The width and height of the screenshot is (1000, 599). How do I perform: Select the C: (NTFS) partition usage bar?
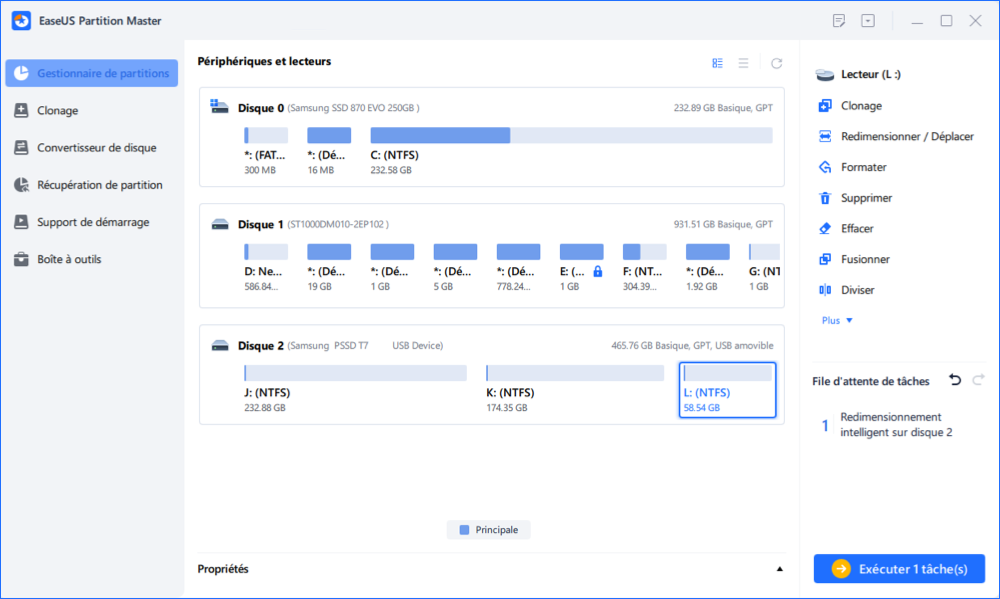[x=571, y=136]
